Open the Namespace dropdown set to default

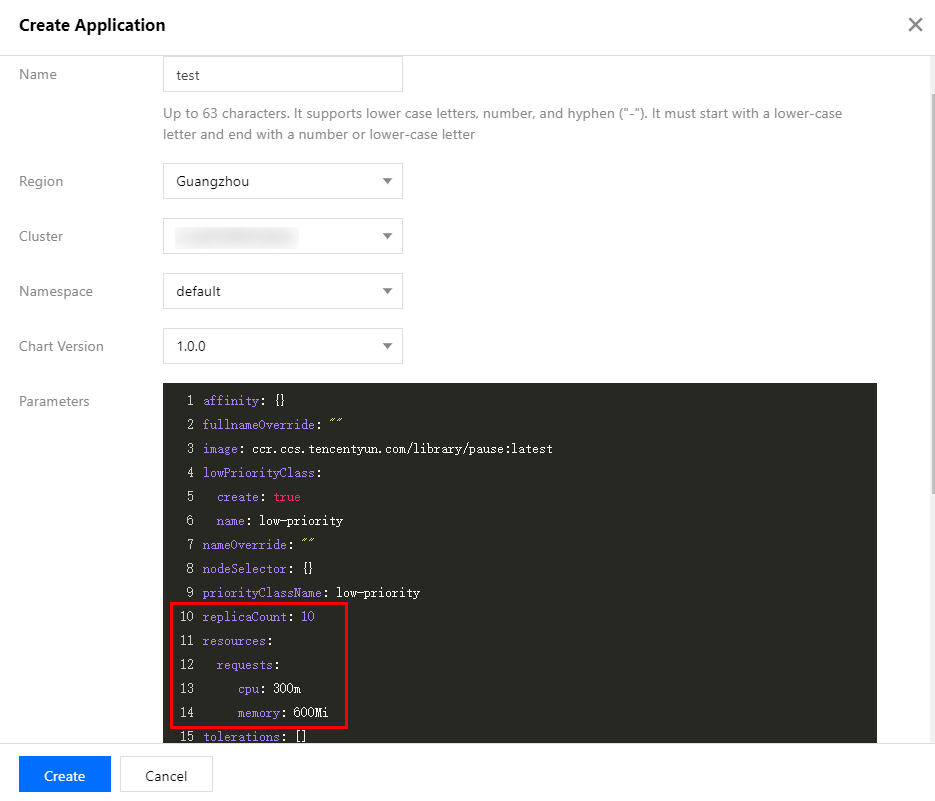point(282,291)
